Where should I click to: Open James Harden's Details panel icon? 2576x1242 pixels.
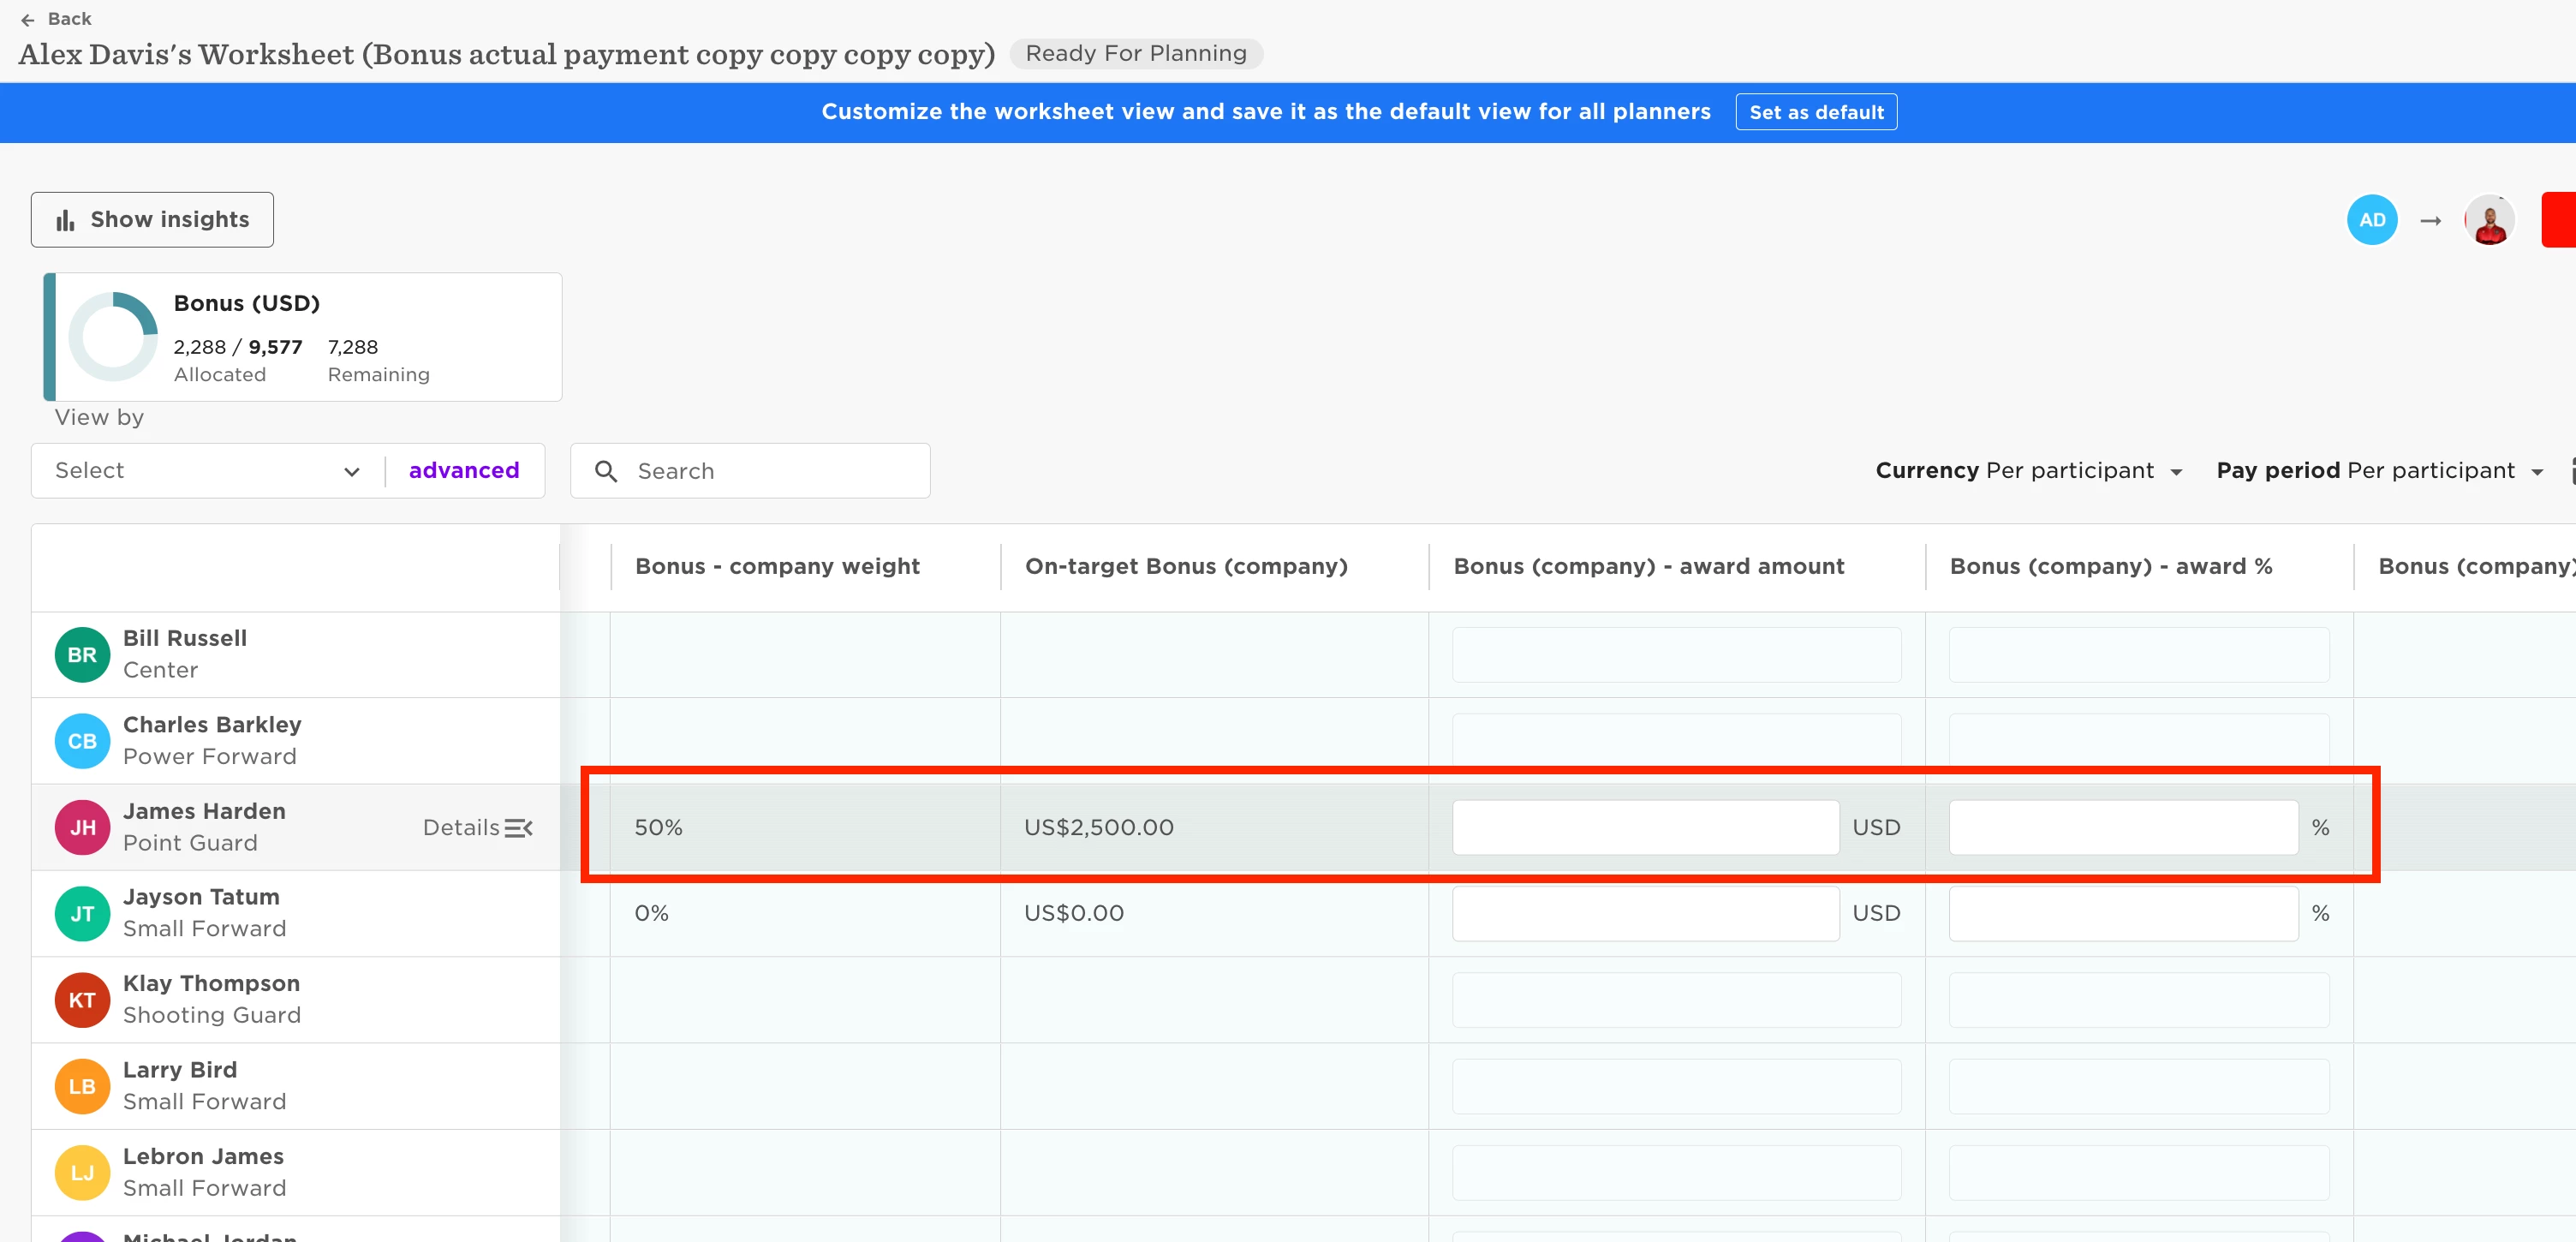[519, 828]
